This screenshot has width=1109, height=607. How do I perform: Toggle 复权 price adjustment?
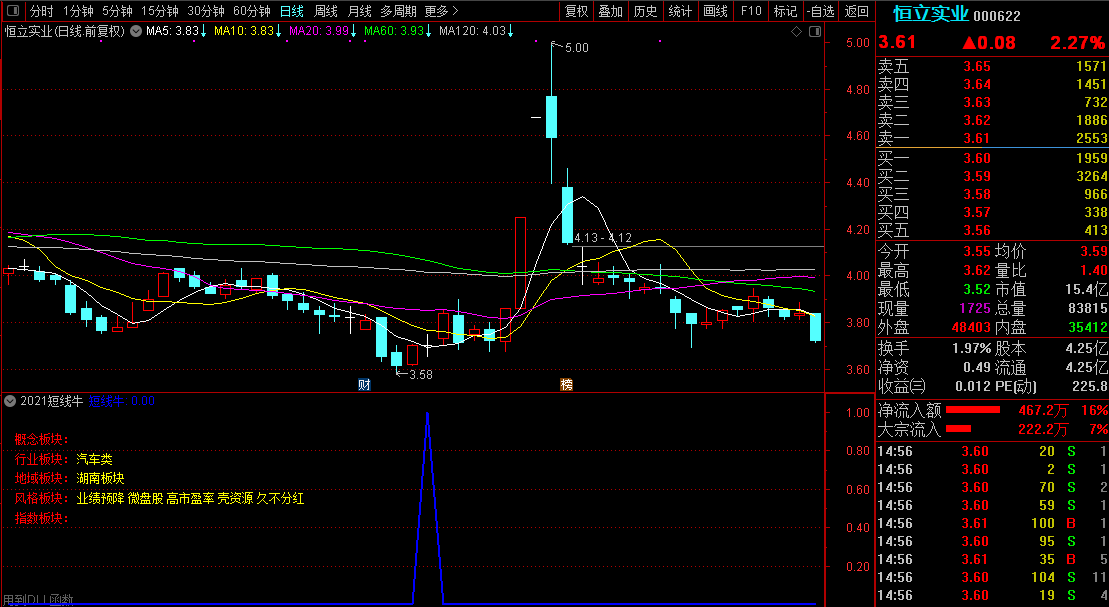pos(577,12)
